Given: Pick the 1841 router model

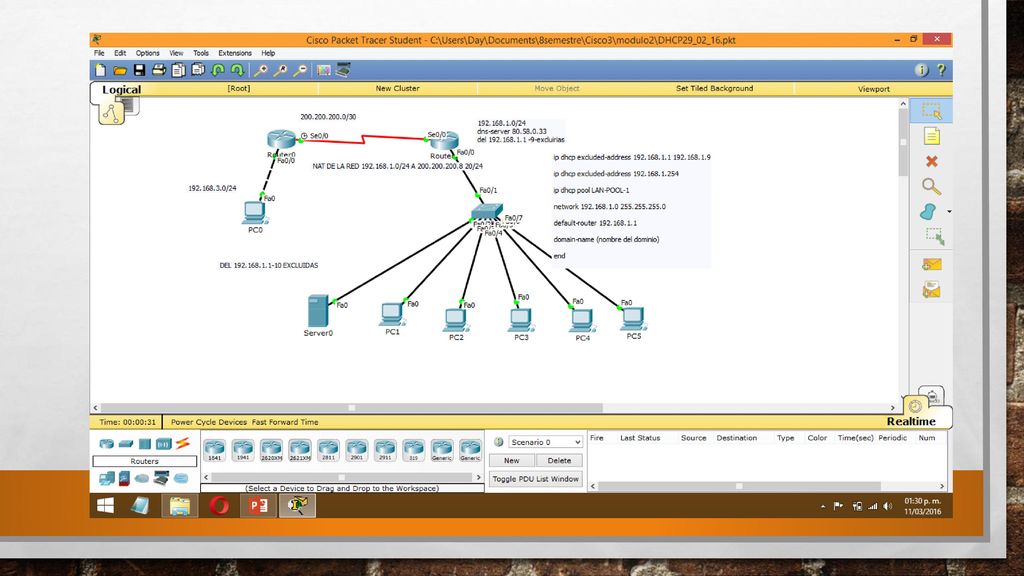Looking at the screenshot, I should [x=214, y=450].
